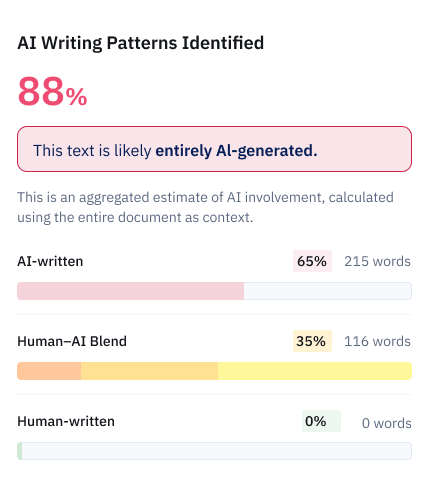The width and height of the screenshot is (428, 480).
Task: Click the 88% overall AI score
Action: [52, 91]
